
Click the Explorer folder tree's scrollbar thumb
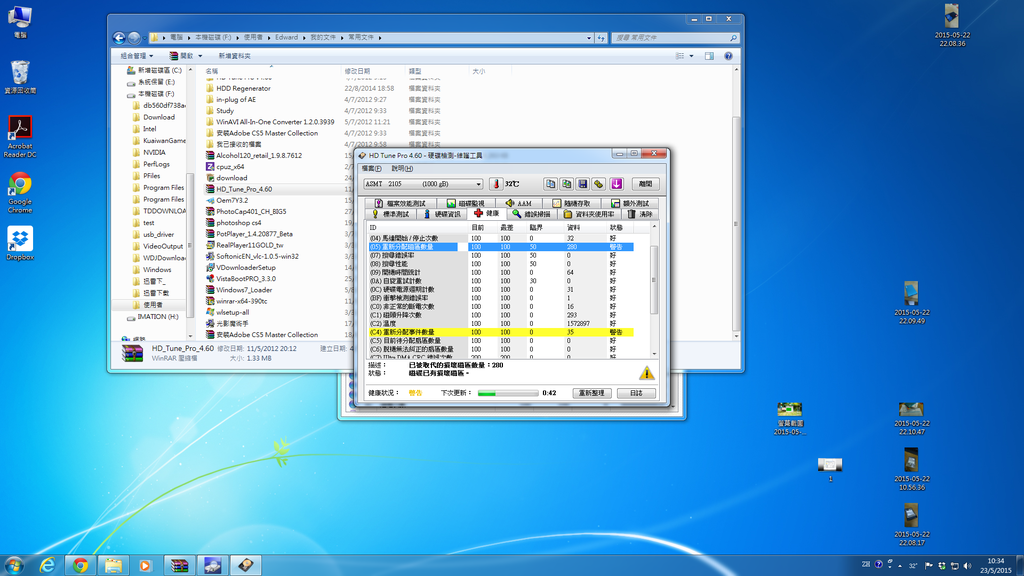(x=190, y=245)
